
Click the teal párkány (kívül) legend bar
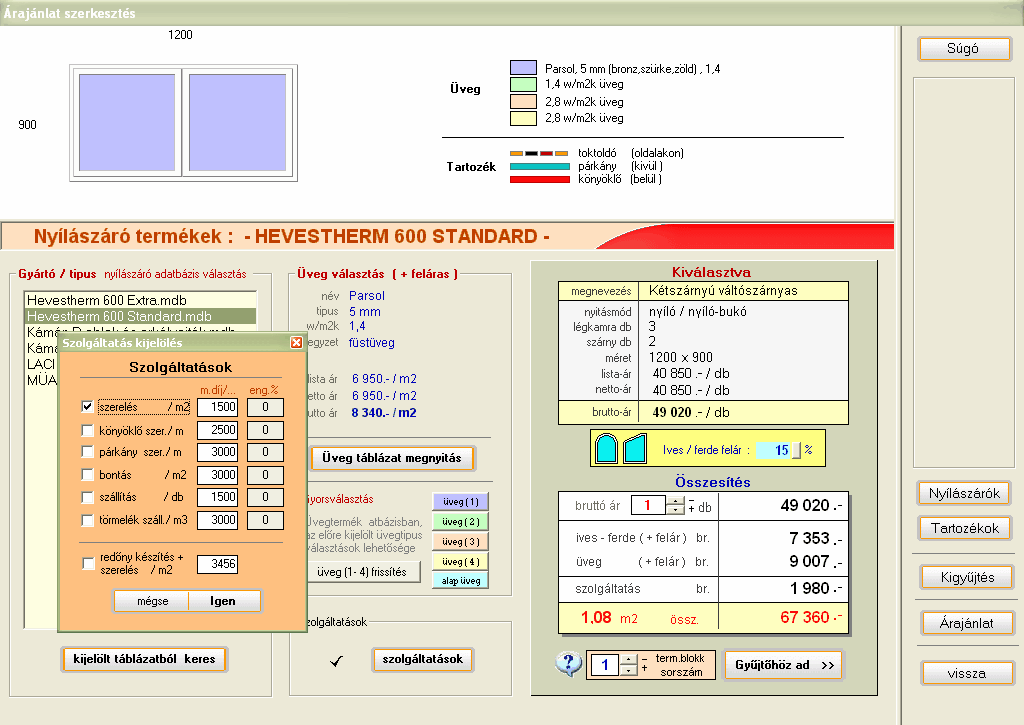coord(539,166)
